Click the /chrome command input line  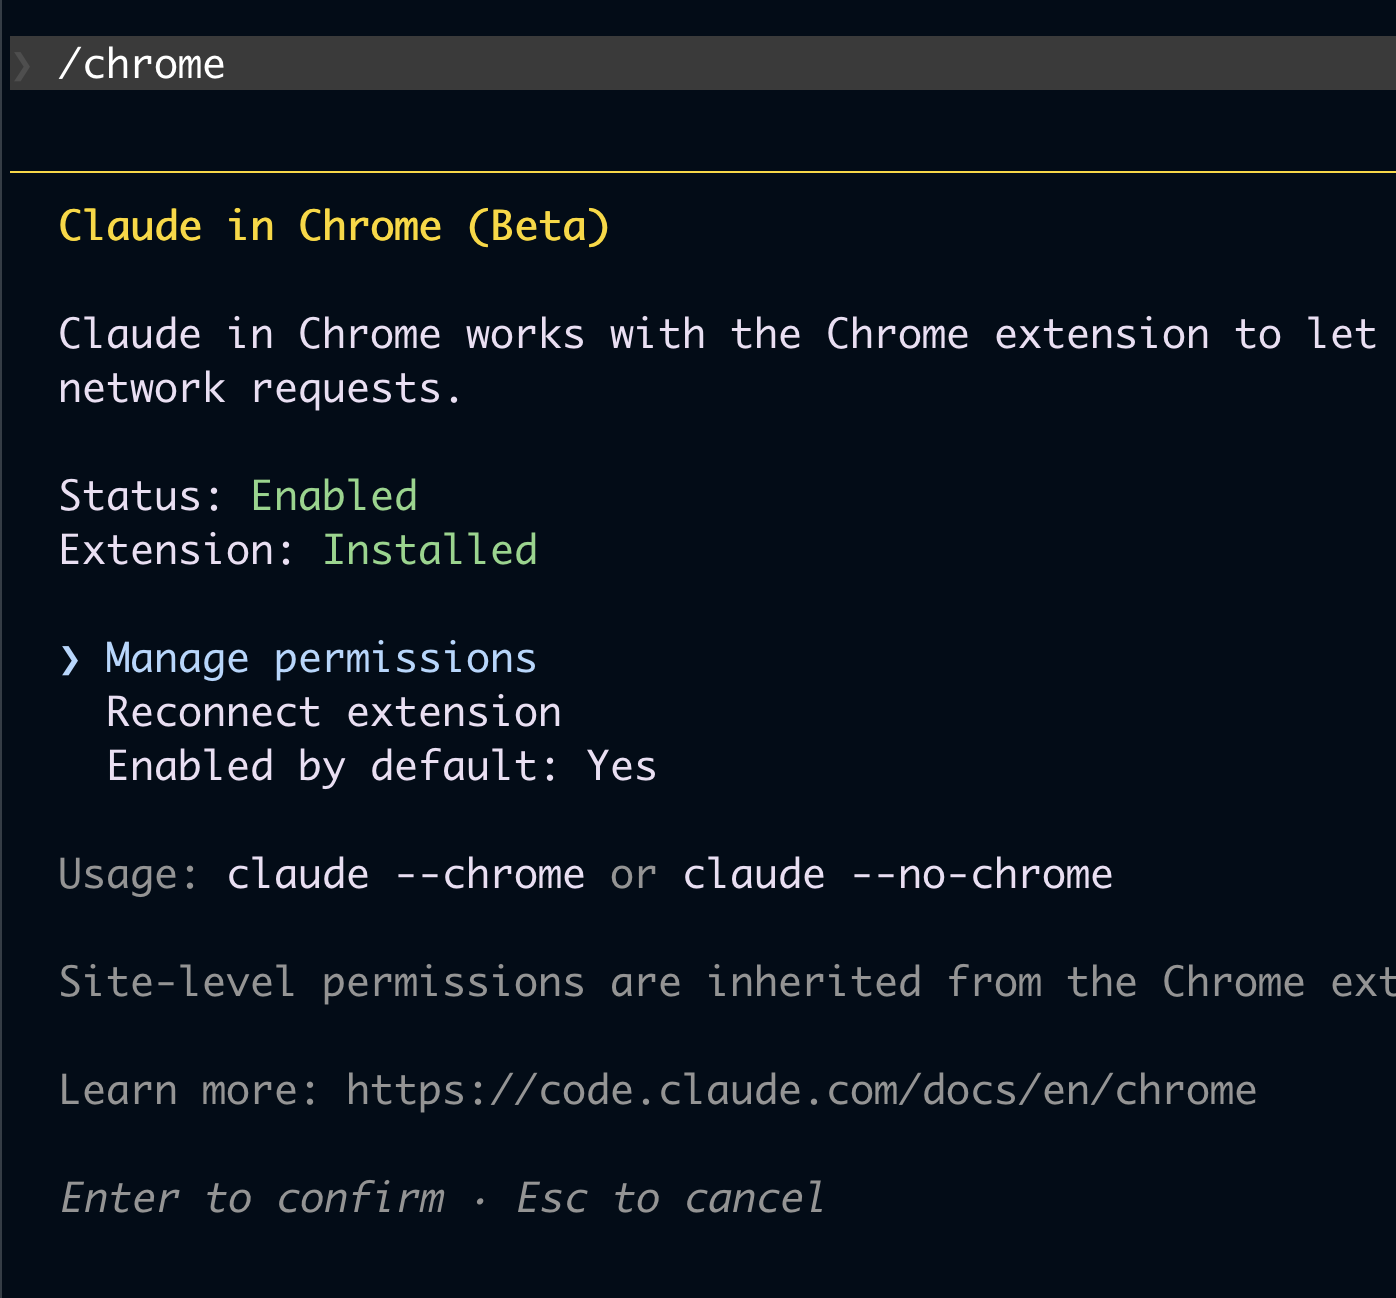click(x=703, y=64)
